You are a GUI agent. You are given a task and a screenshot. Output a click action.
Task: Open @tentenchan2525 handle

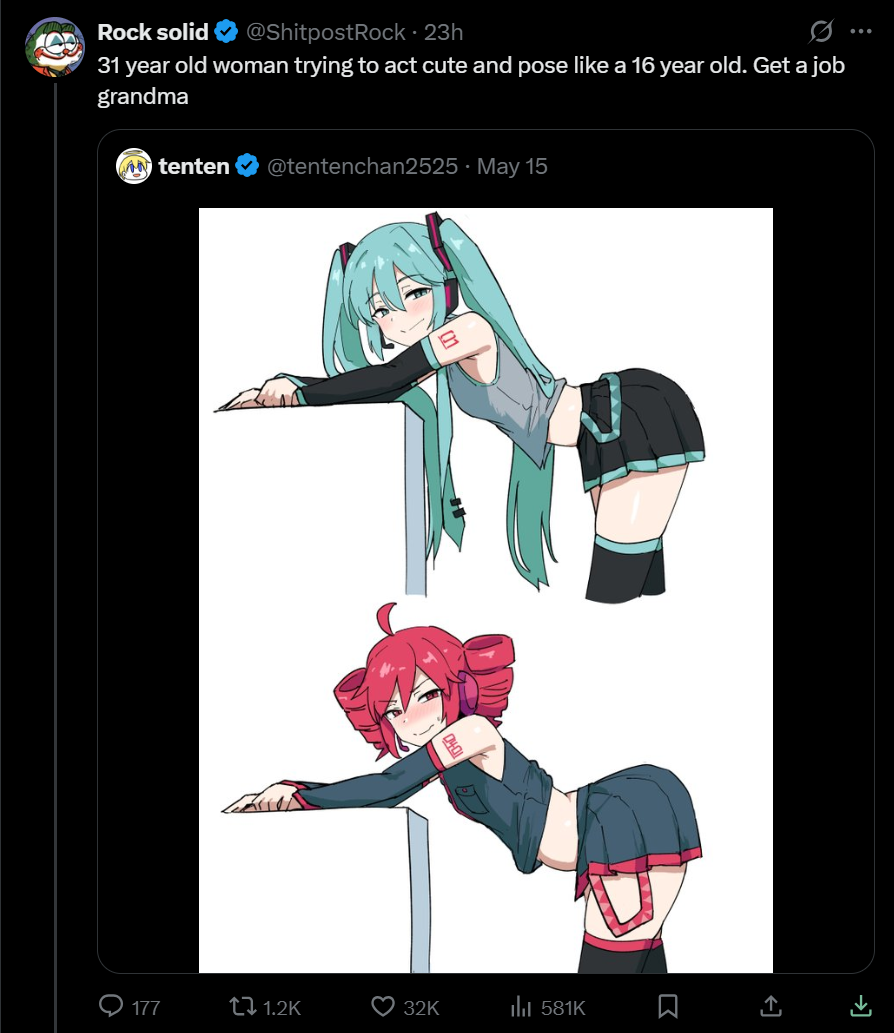click(362, 166)
